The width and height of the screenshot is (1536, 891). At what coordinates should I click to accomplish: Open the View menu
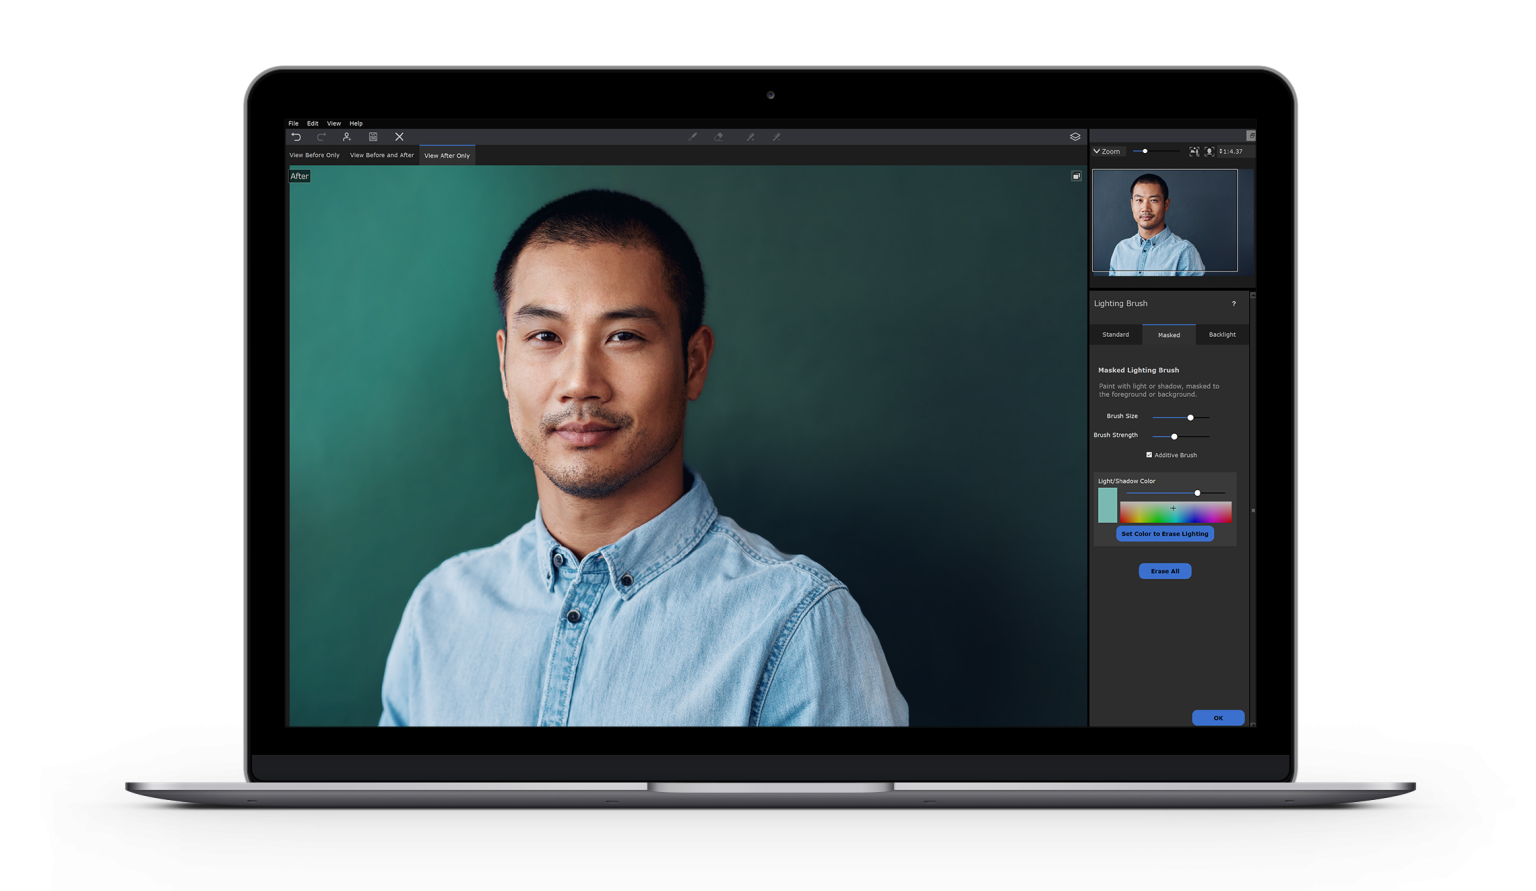click(333, 123)
